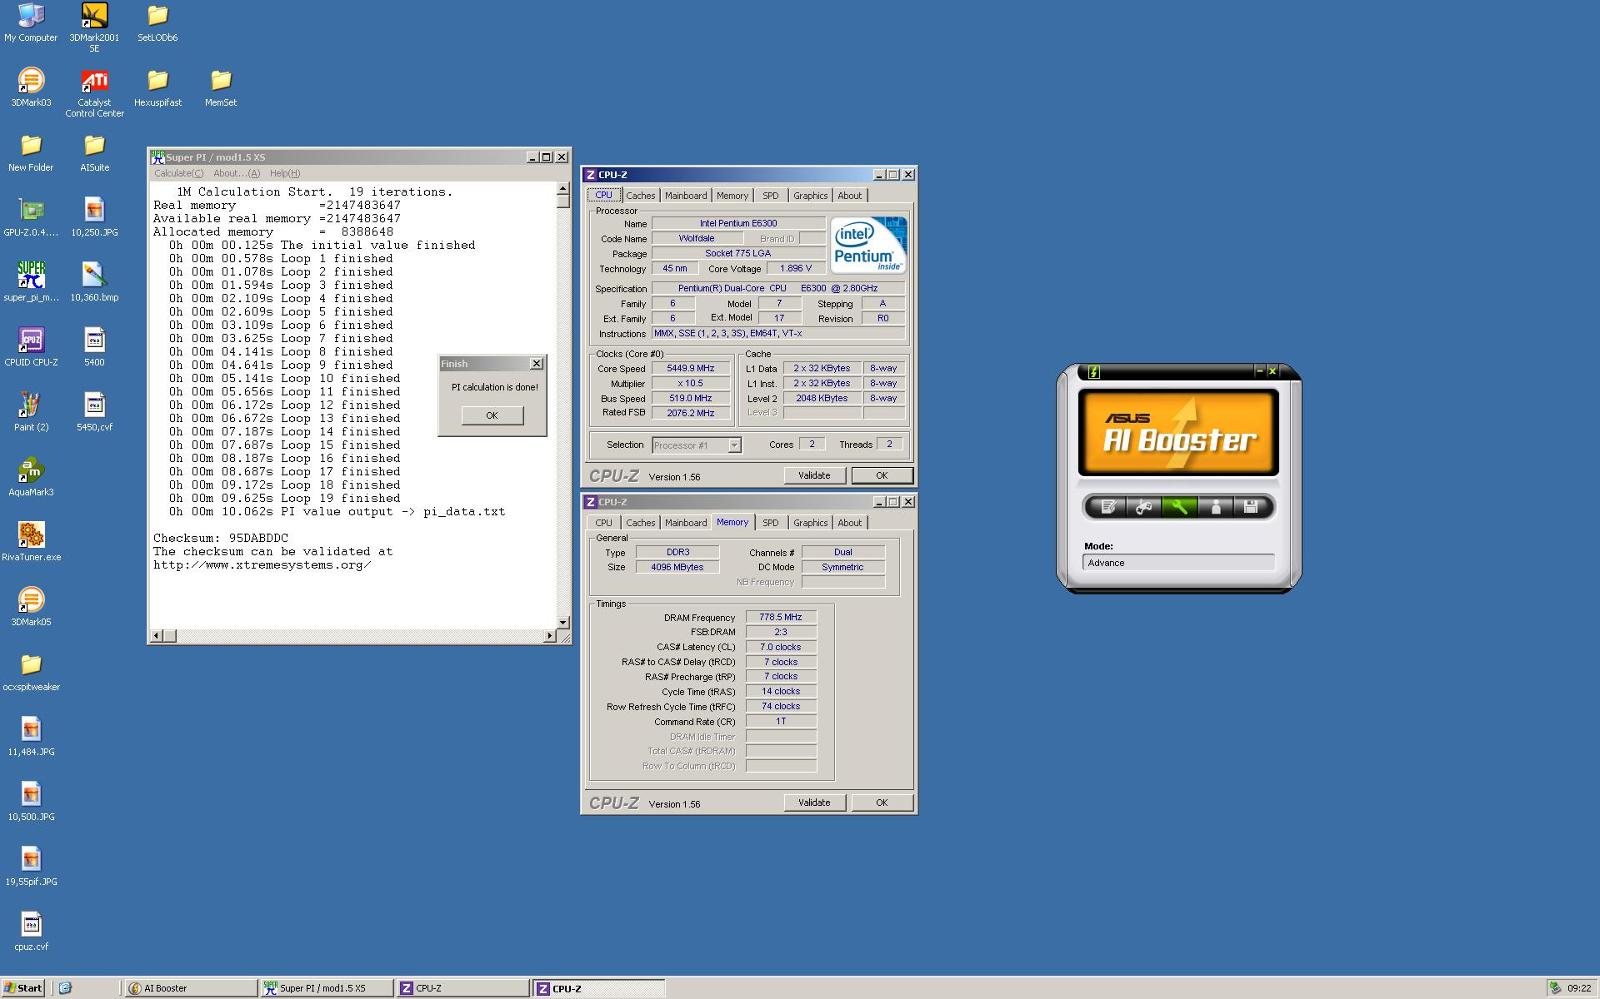
Task: Open SetLODb6 folder on desktop
Action: click(x=157, y=22)
